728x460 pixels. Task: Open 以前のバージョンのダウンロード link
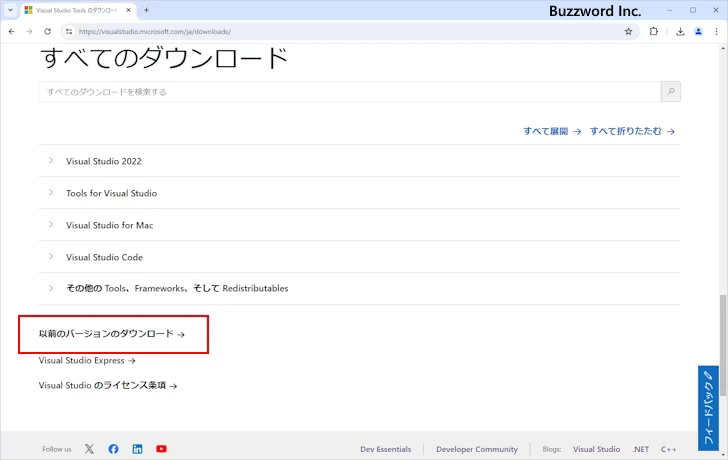[x=111, y=334]
